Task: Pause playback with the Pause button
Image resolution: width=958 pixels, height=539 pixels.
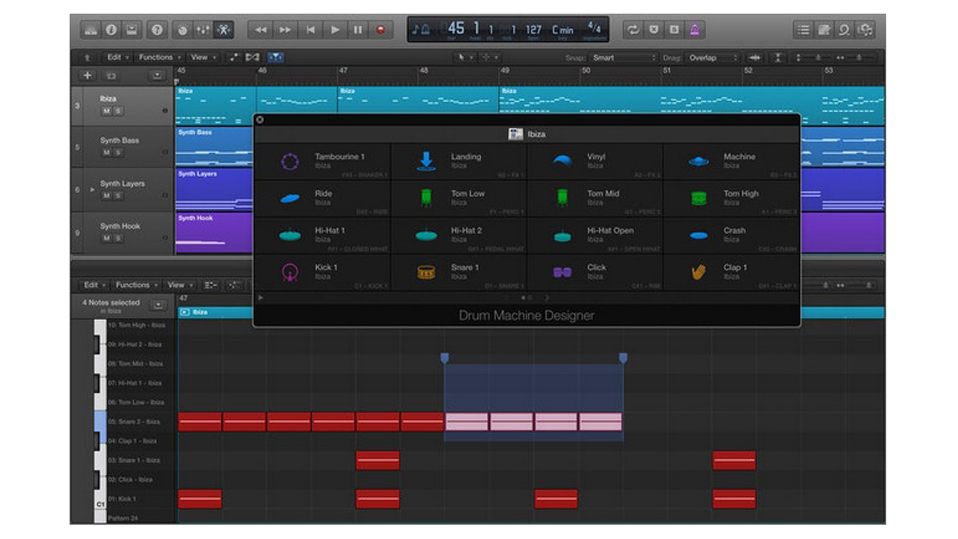Action: tap(358, 29)
